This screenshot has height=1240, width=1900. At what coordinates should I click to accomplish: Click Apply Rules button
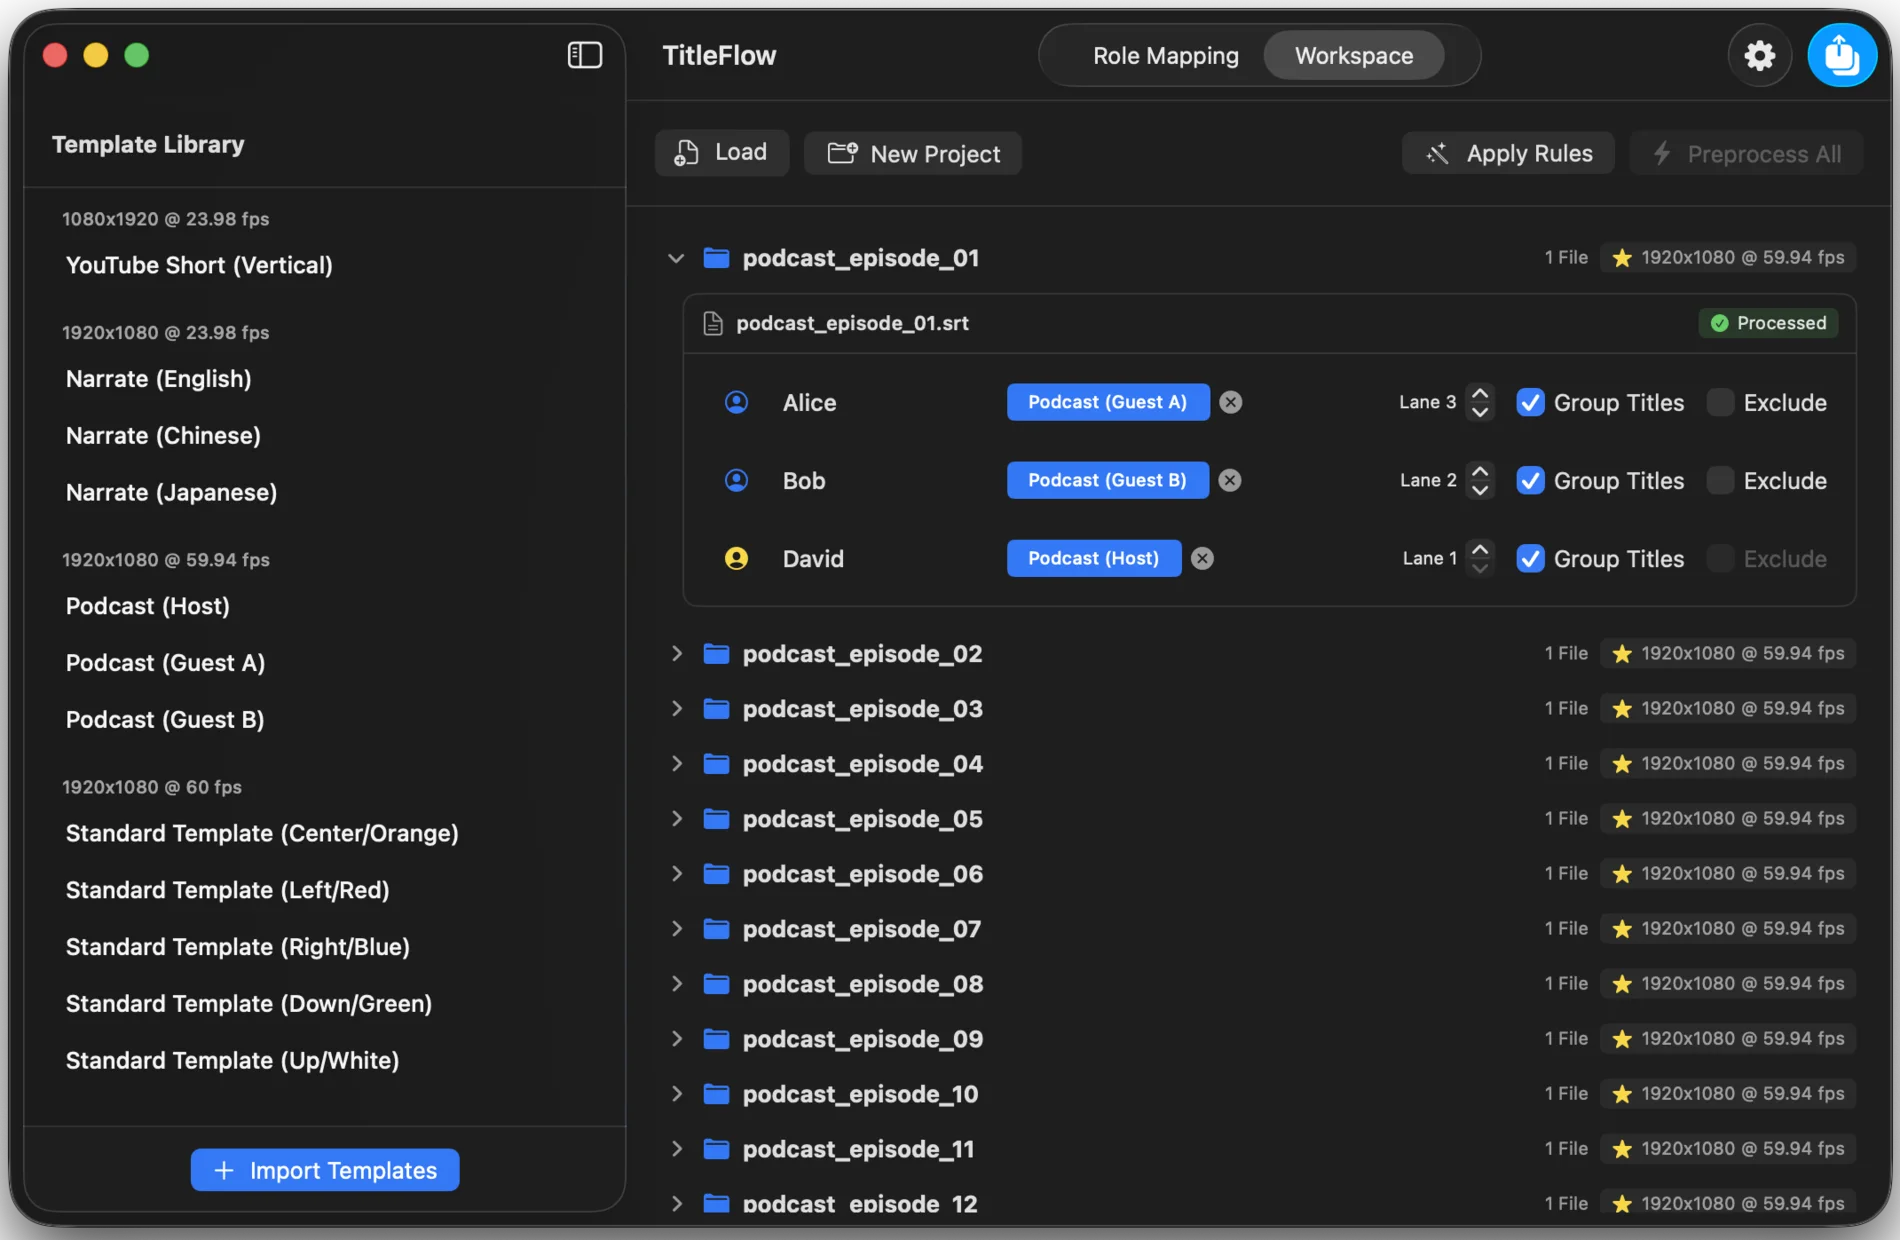1508,153
